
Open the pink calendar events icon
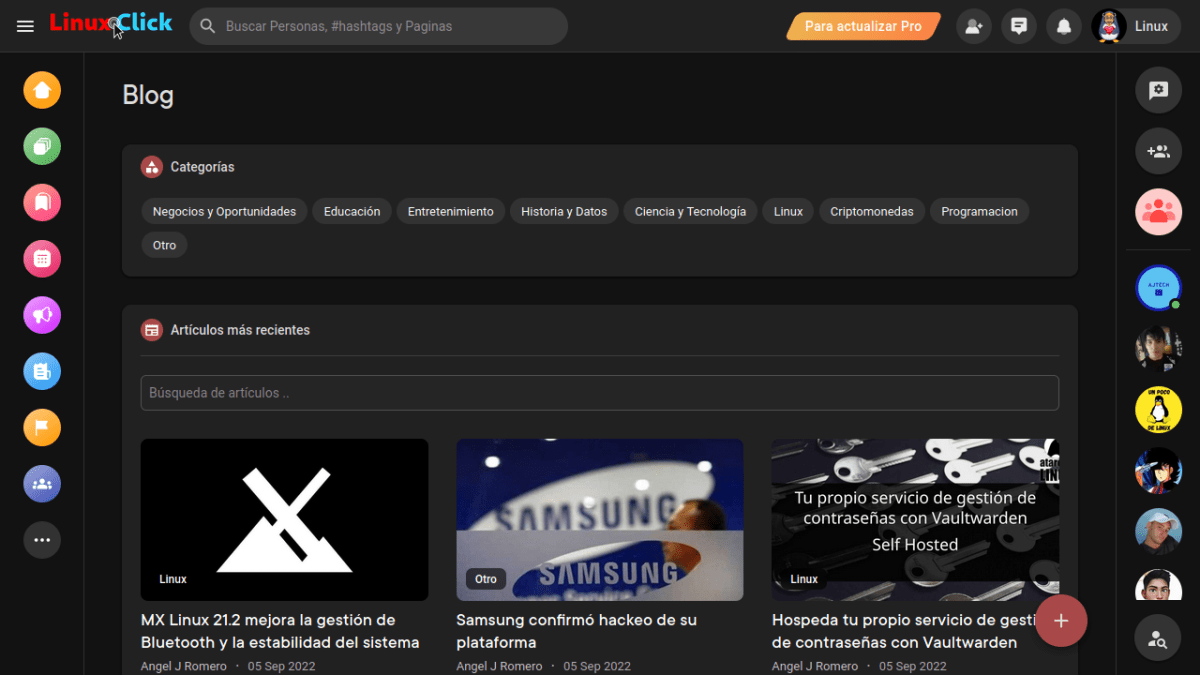pos(42,259)
